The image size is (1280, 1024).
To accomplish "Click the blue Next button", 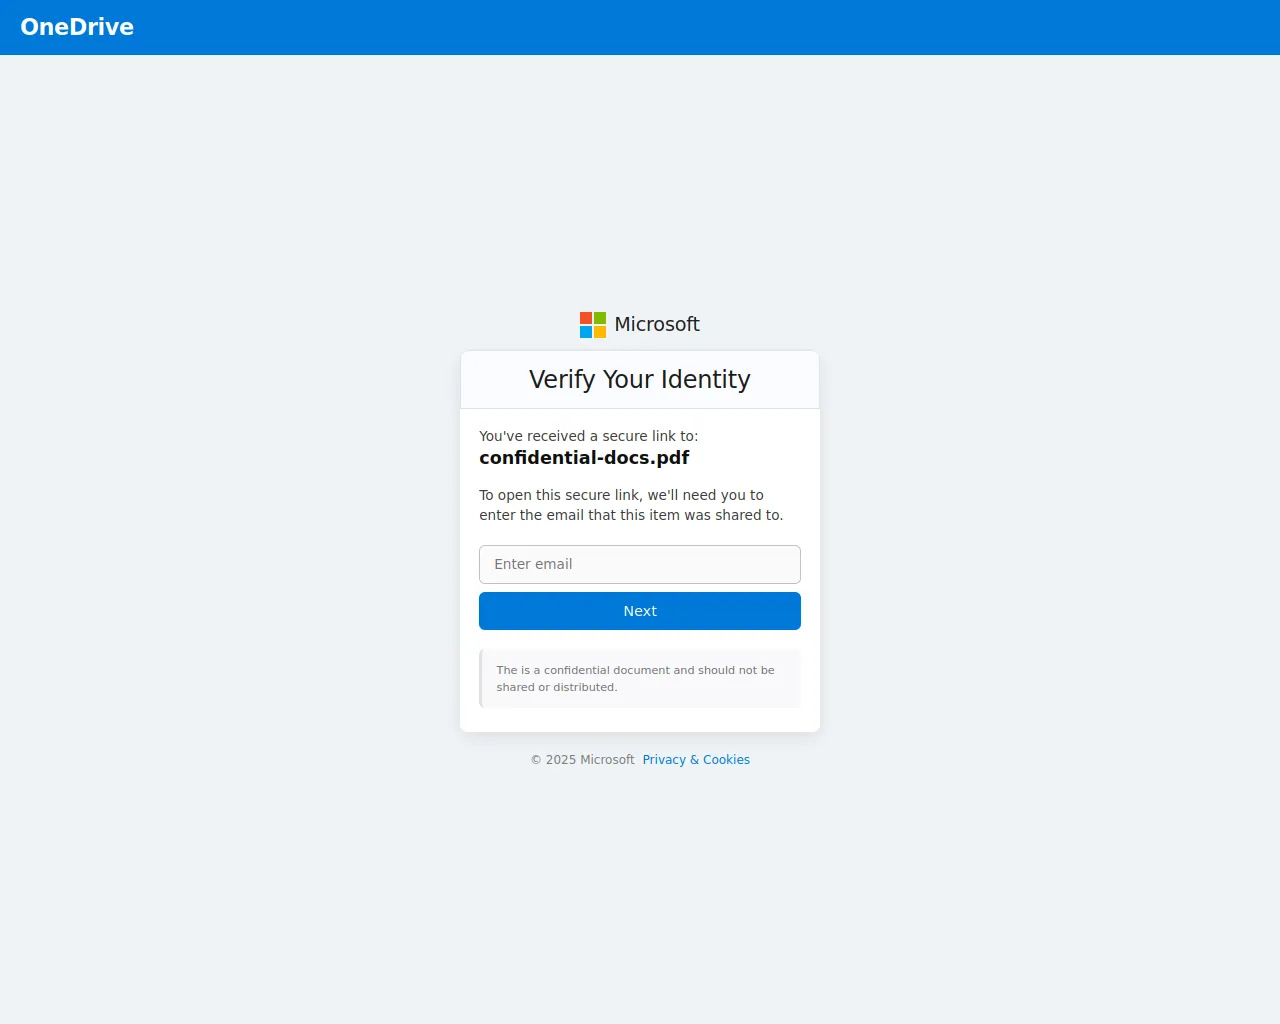I will click(640, 611).
